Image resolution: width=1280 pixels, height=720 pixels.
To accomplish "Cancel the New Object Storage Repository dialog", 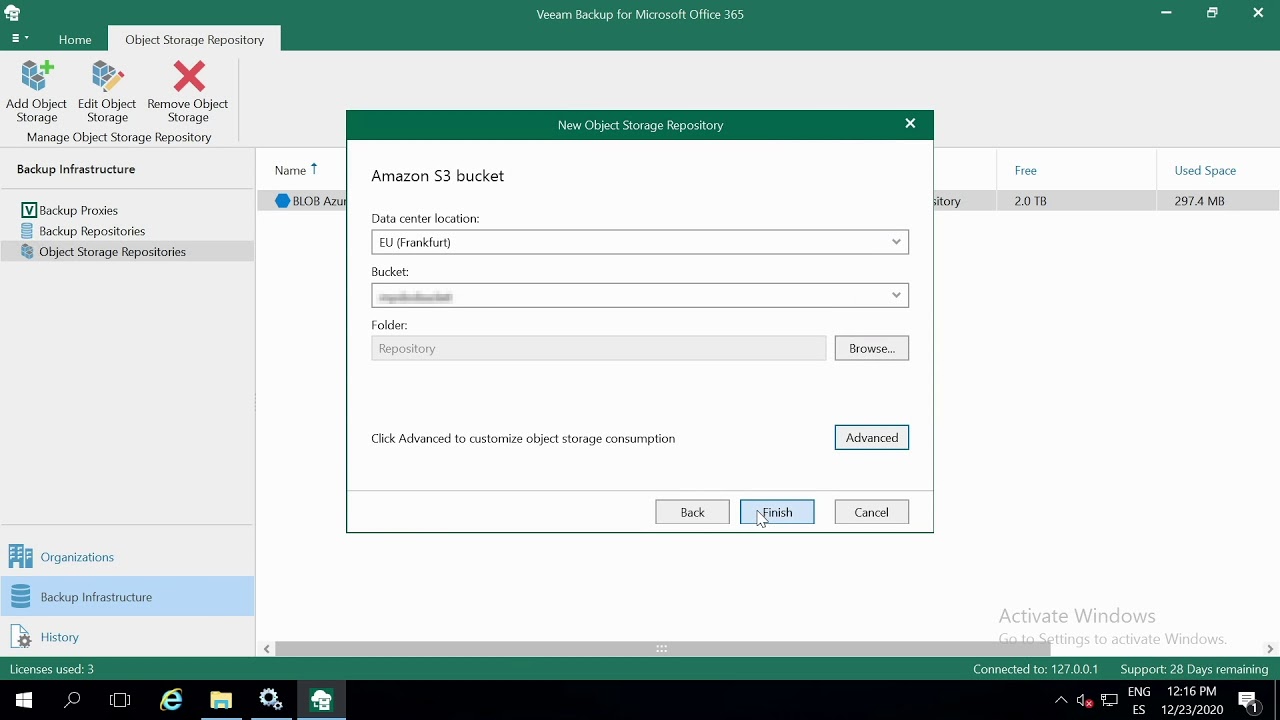I will tap(871, 512).
